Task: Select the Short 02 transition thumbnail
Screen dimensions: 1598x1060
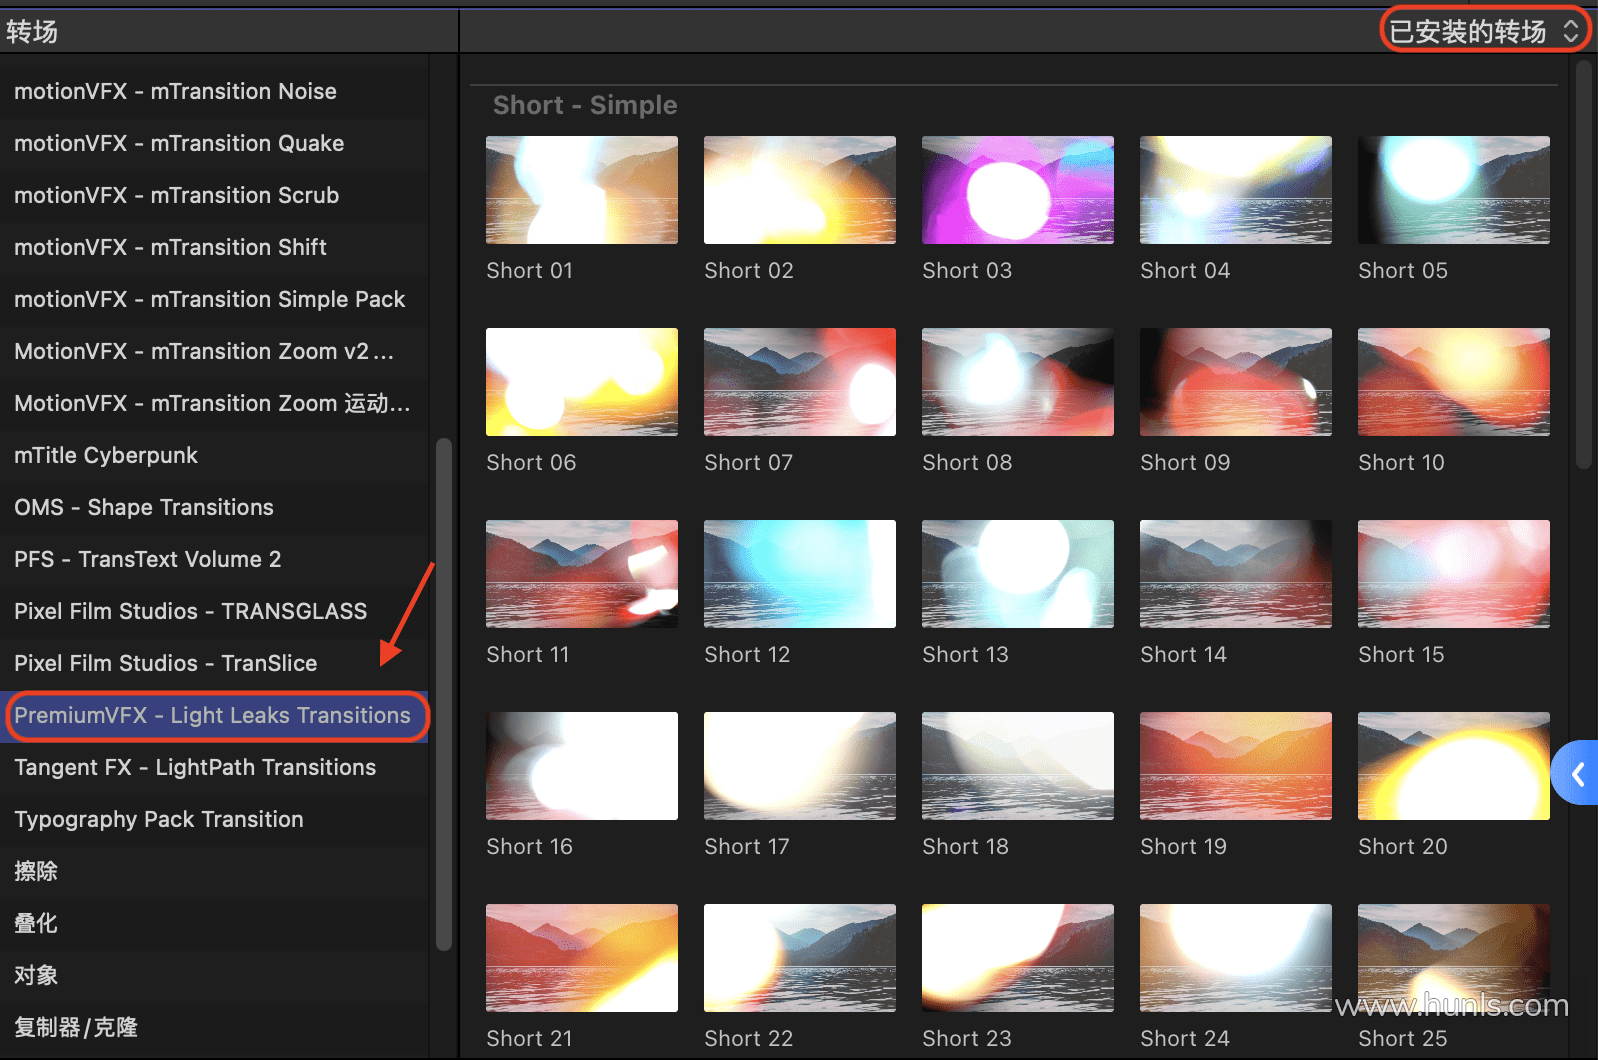Action: (800, 190)
